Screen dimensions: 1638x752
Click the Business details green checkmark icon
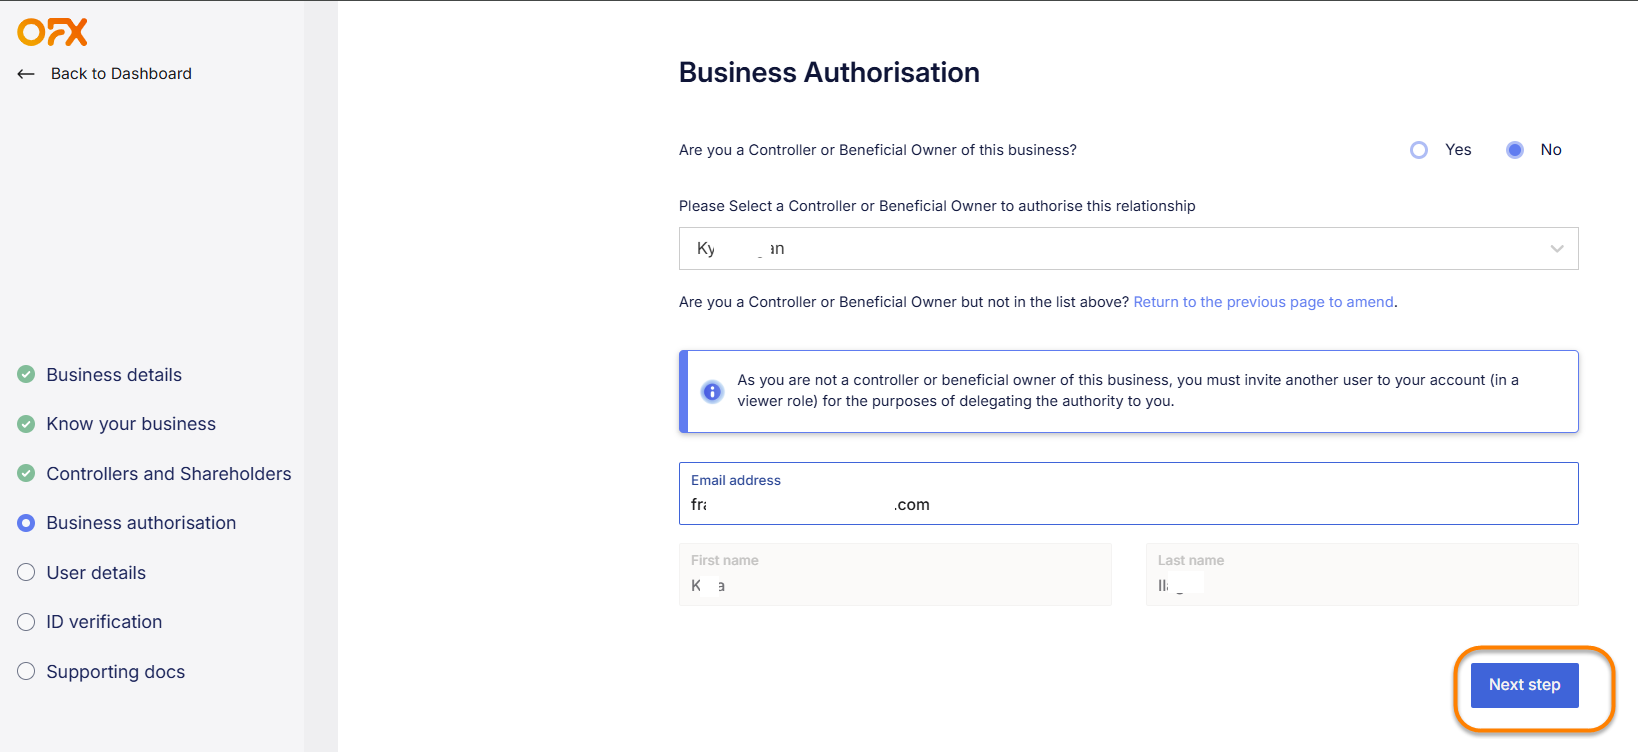(x=26, y=375)
